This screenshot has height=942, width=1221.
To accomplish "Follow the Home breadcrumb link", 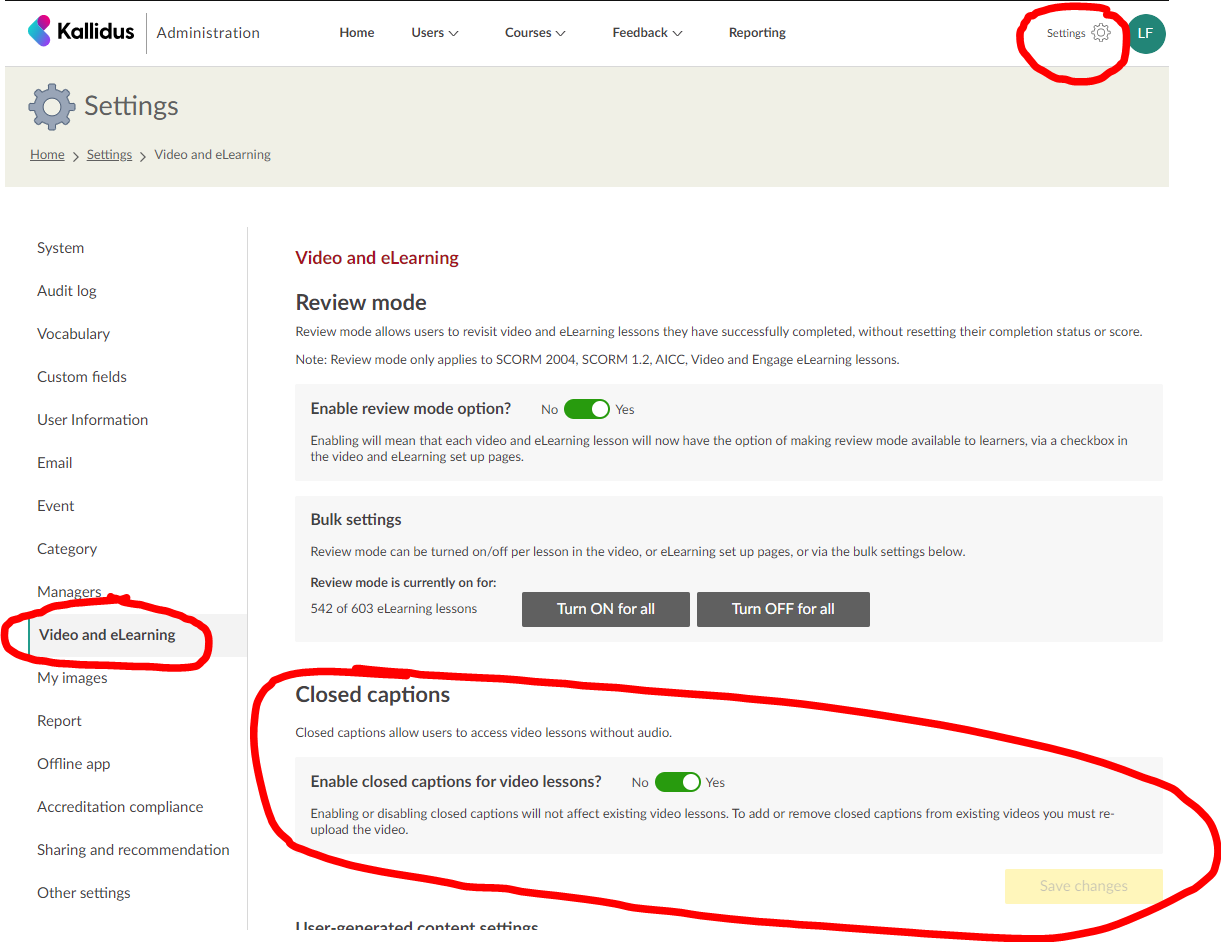I will pos(47,155).
